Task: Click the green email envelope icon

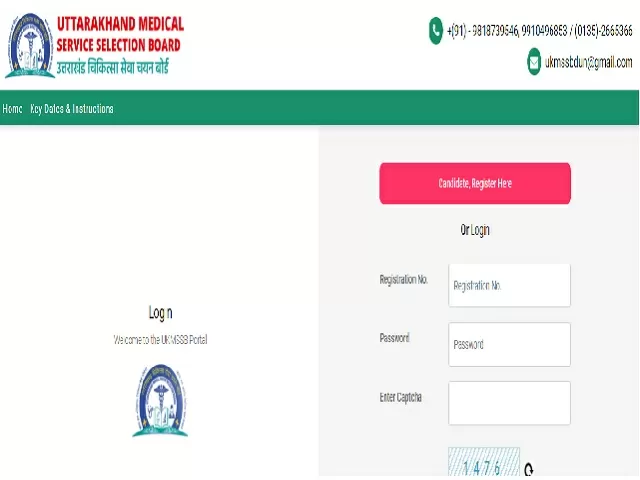Action: click(x=534, y=62)
